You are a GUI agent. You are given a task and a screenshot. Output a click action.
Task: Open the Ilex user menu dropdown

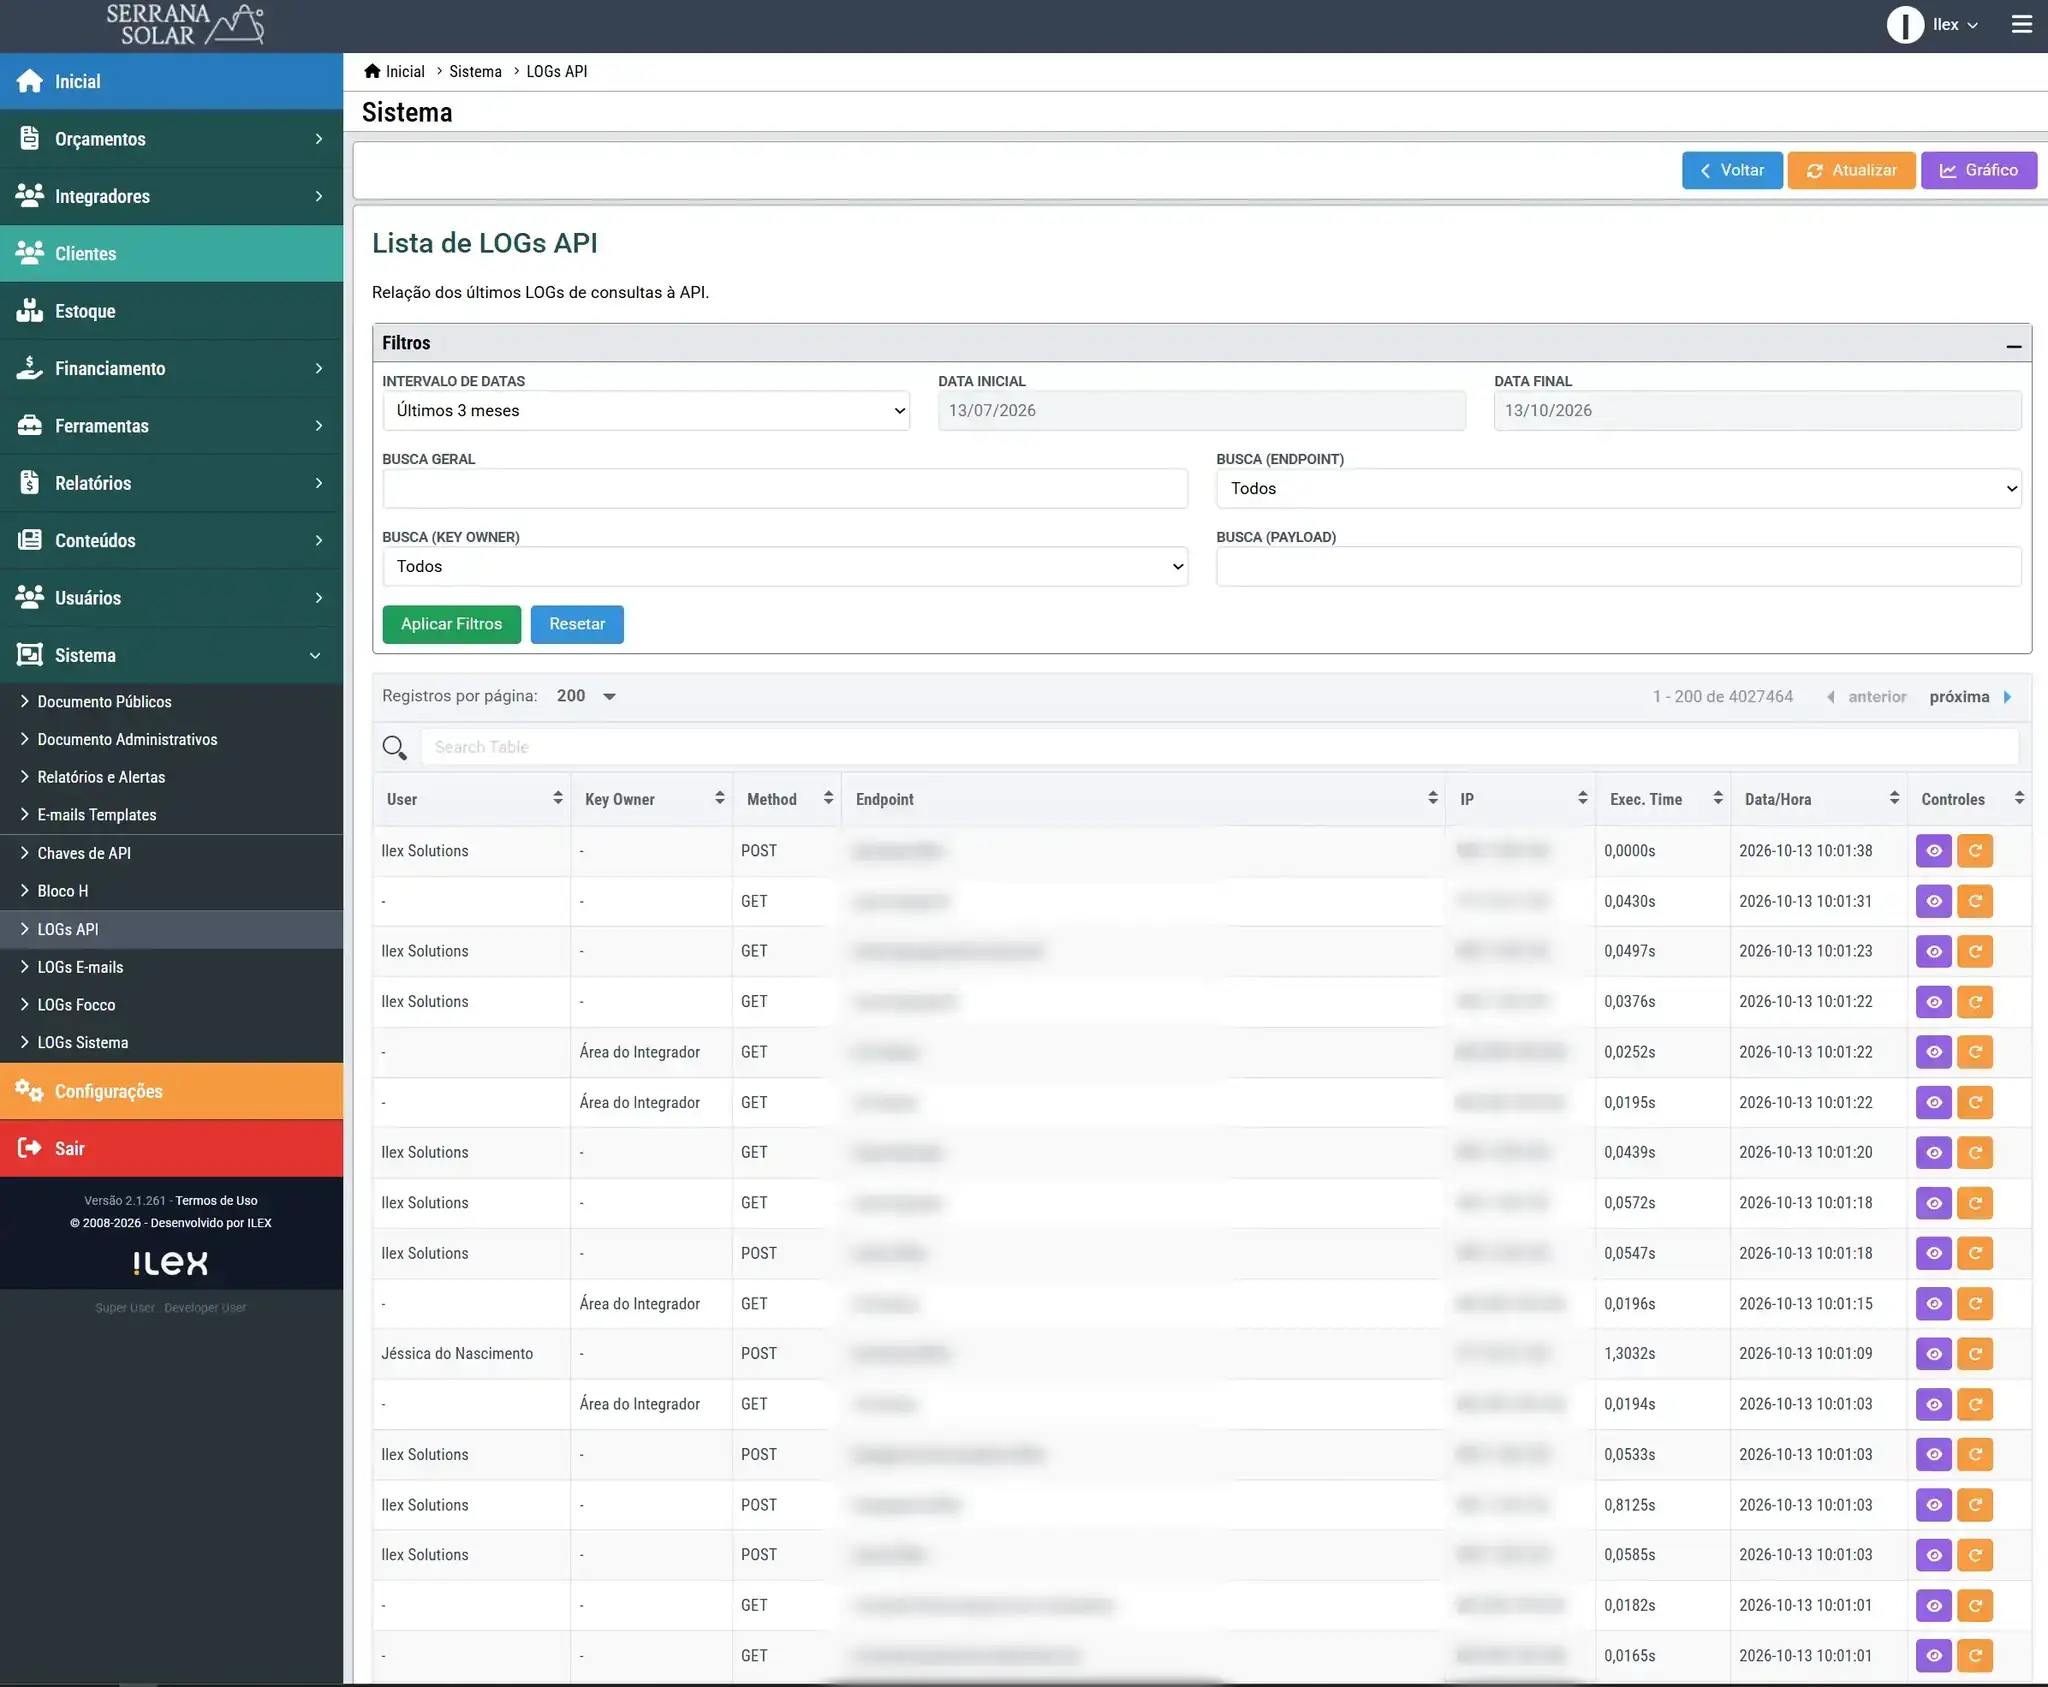(1955, 25)
